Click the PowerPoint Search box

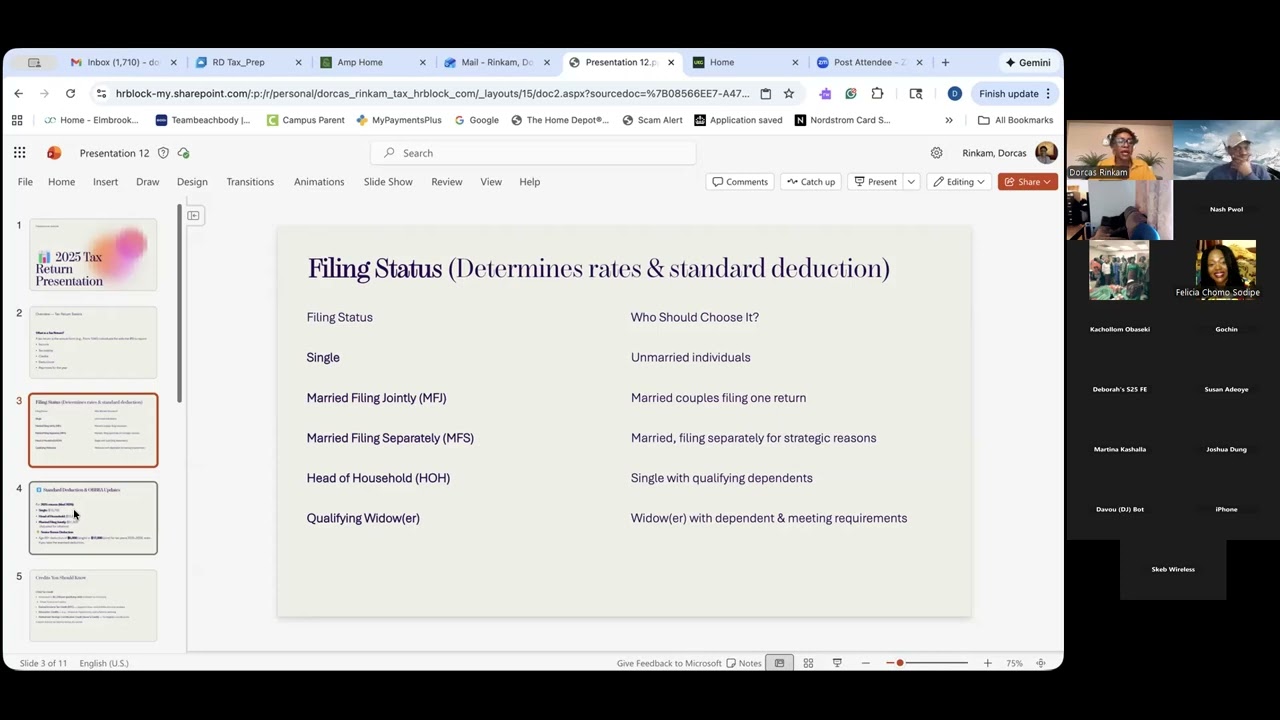[x=534, y=153]
